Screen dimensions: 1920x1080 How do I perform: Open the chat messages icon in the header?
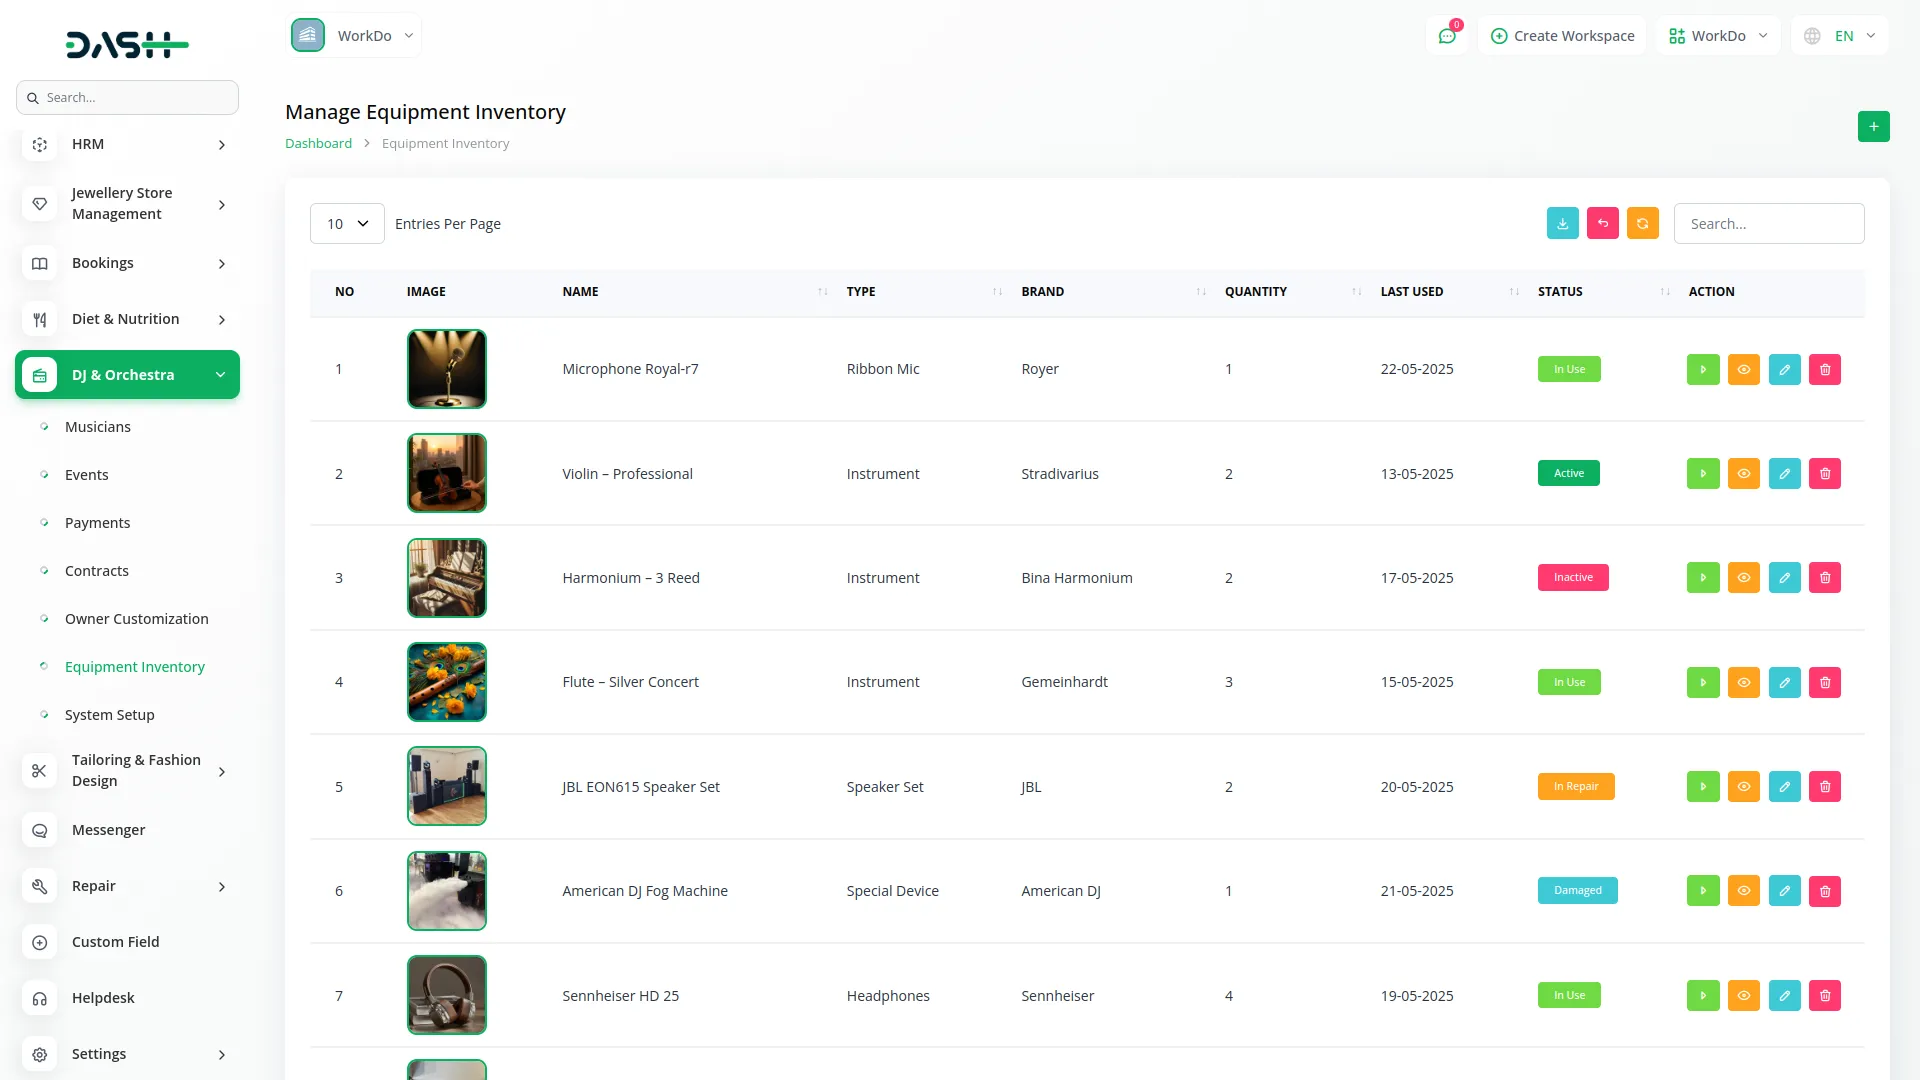coord(1446,36)
